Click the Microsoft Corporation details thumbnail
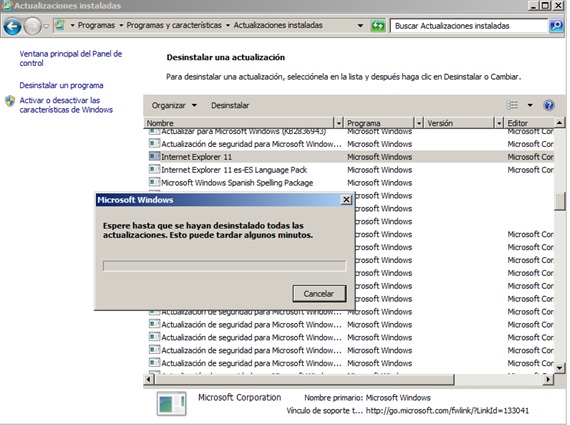Image resolution: width=570 pixels, height=425 pixels. click(x=171, y=403)
